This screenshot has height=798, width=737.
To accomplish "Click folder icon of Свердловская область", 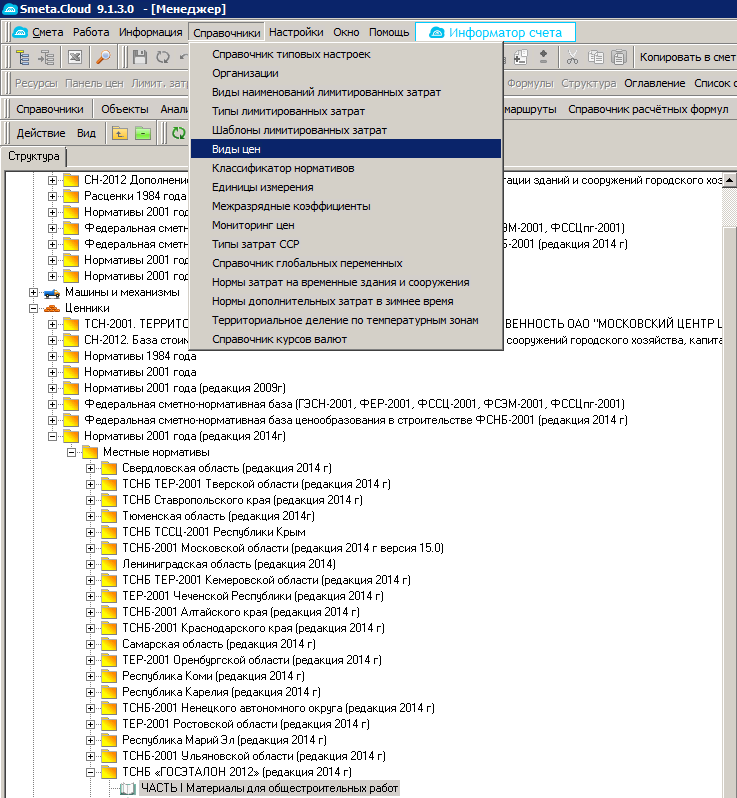I will 109,468.
